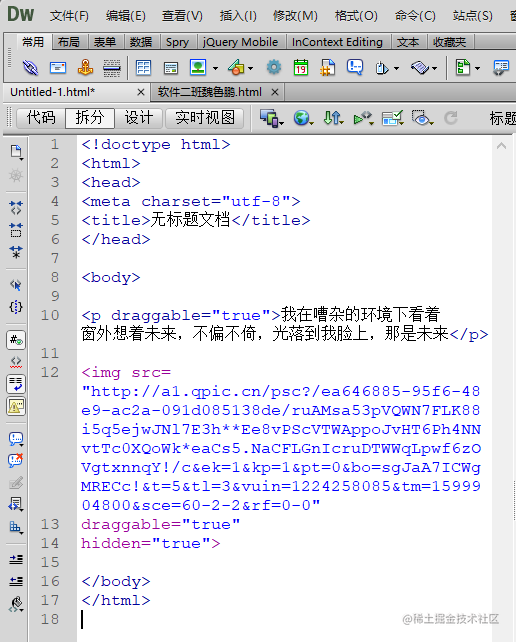Open the 插入(I) menu
The height and width of the screenshot is (642, 516).
click(x=238, y=16)
